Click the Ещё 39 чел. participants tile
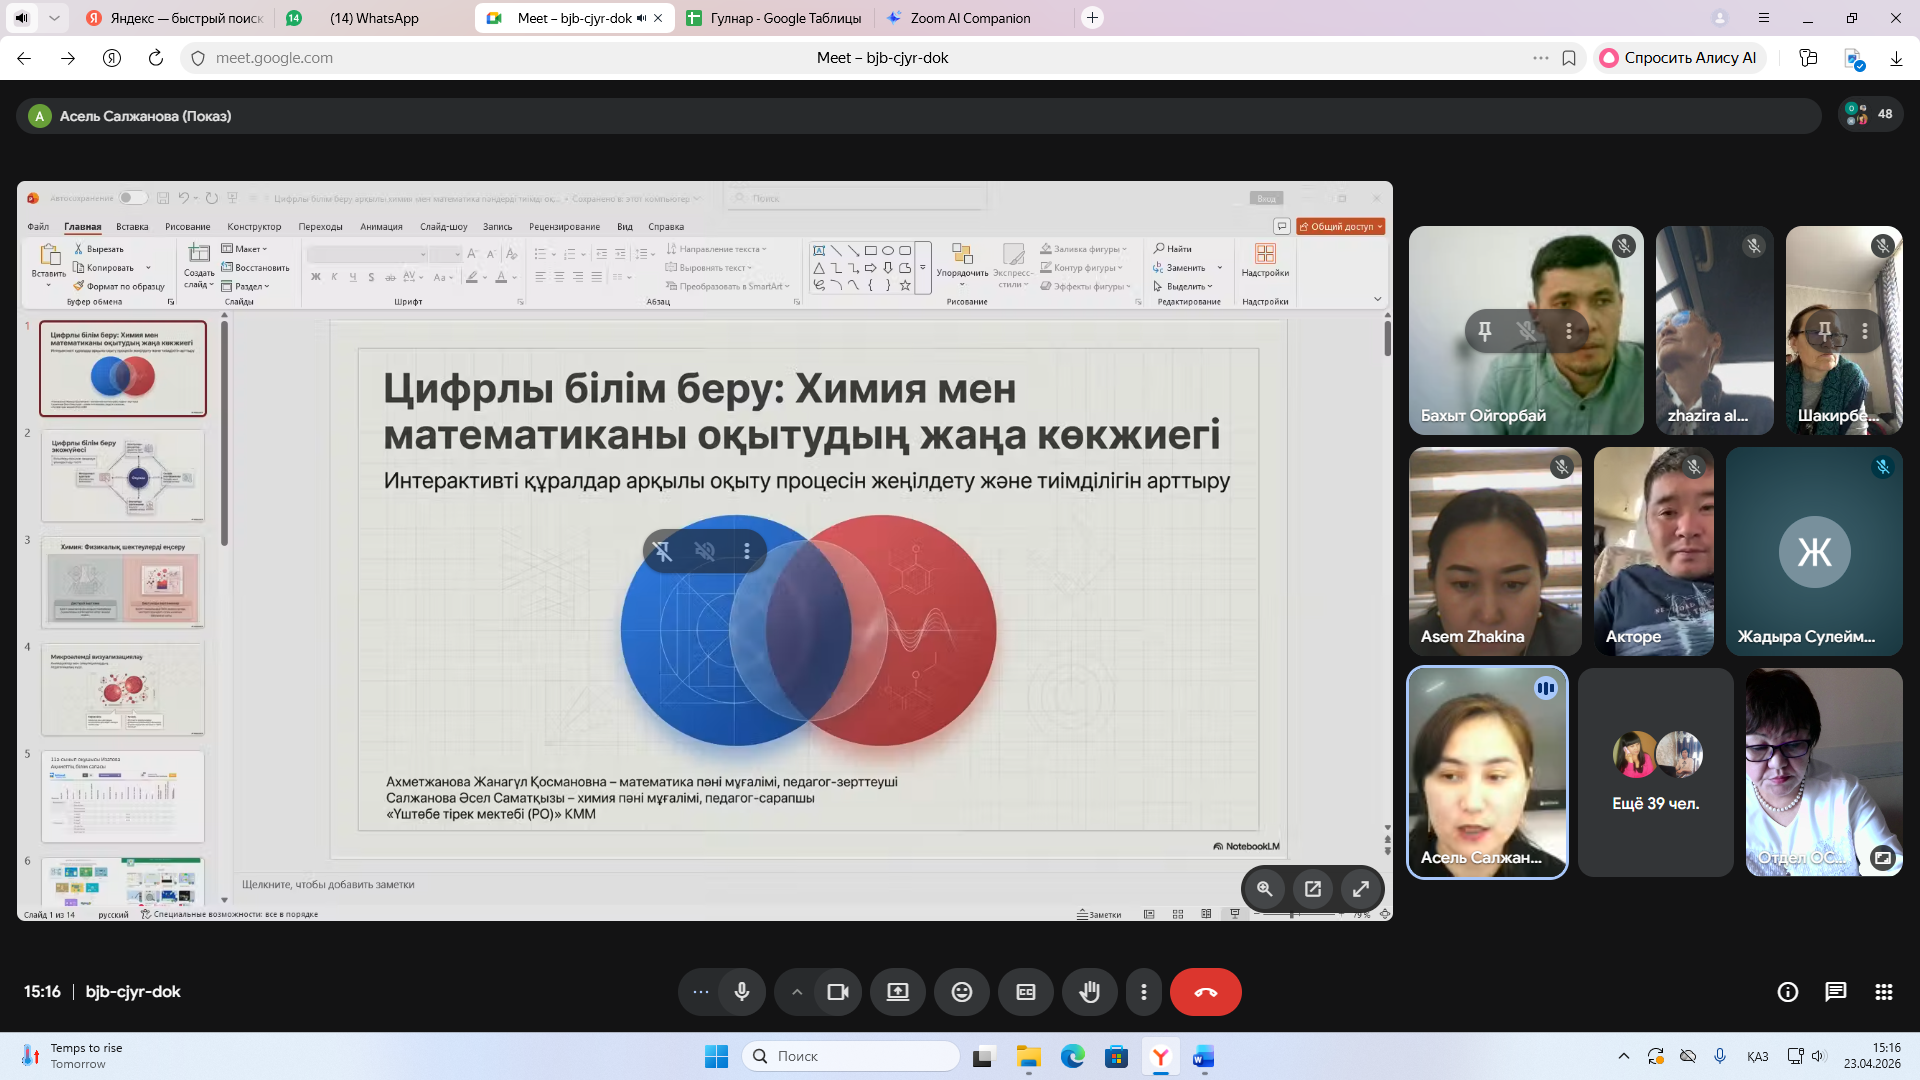 point(1655,773)
